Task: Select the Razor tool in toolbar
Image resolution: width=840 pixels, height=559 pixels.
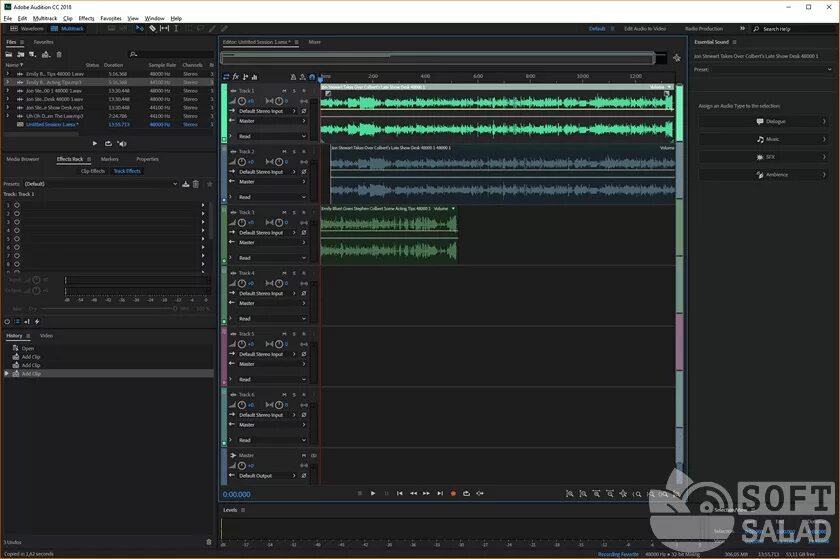Action: coord(153,28)
